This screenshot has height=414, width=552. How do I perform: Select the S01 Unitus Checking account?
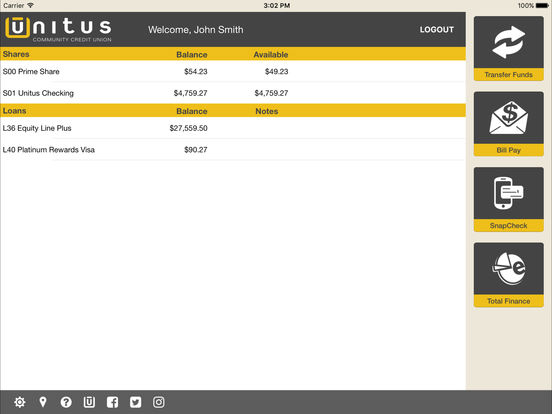[x=233, y=93]
